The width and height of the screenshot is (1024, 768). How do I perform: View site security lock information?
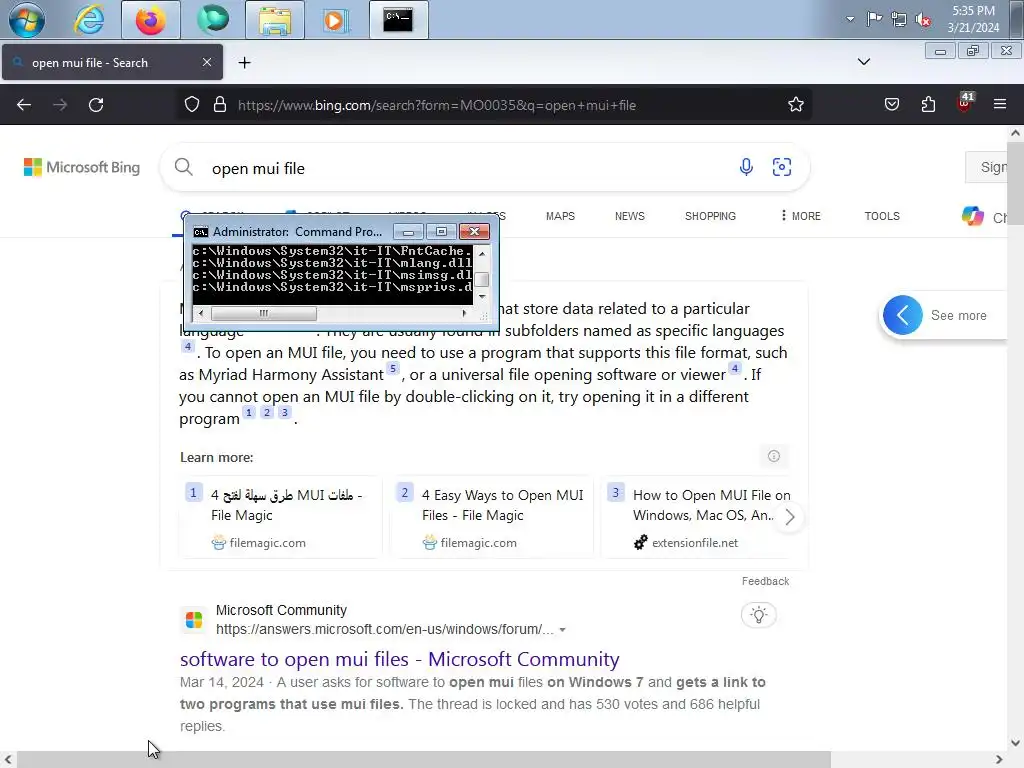220,104
